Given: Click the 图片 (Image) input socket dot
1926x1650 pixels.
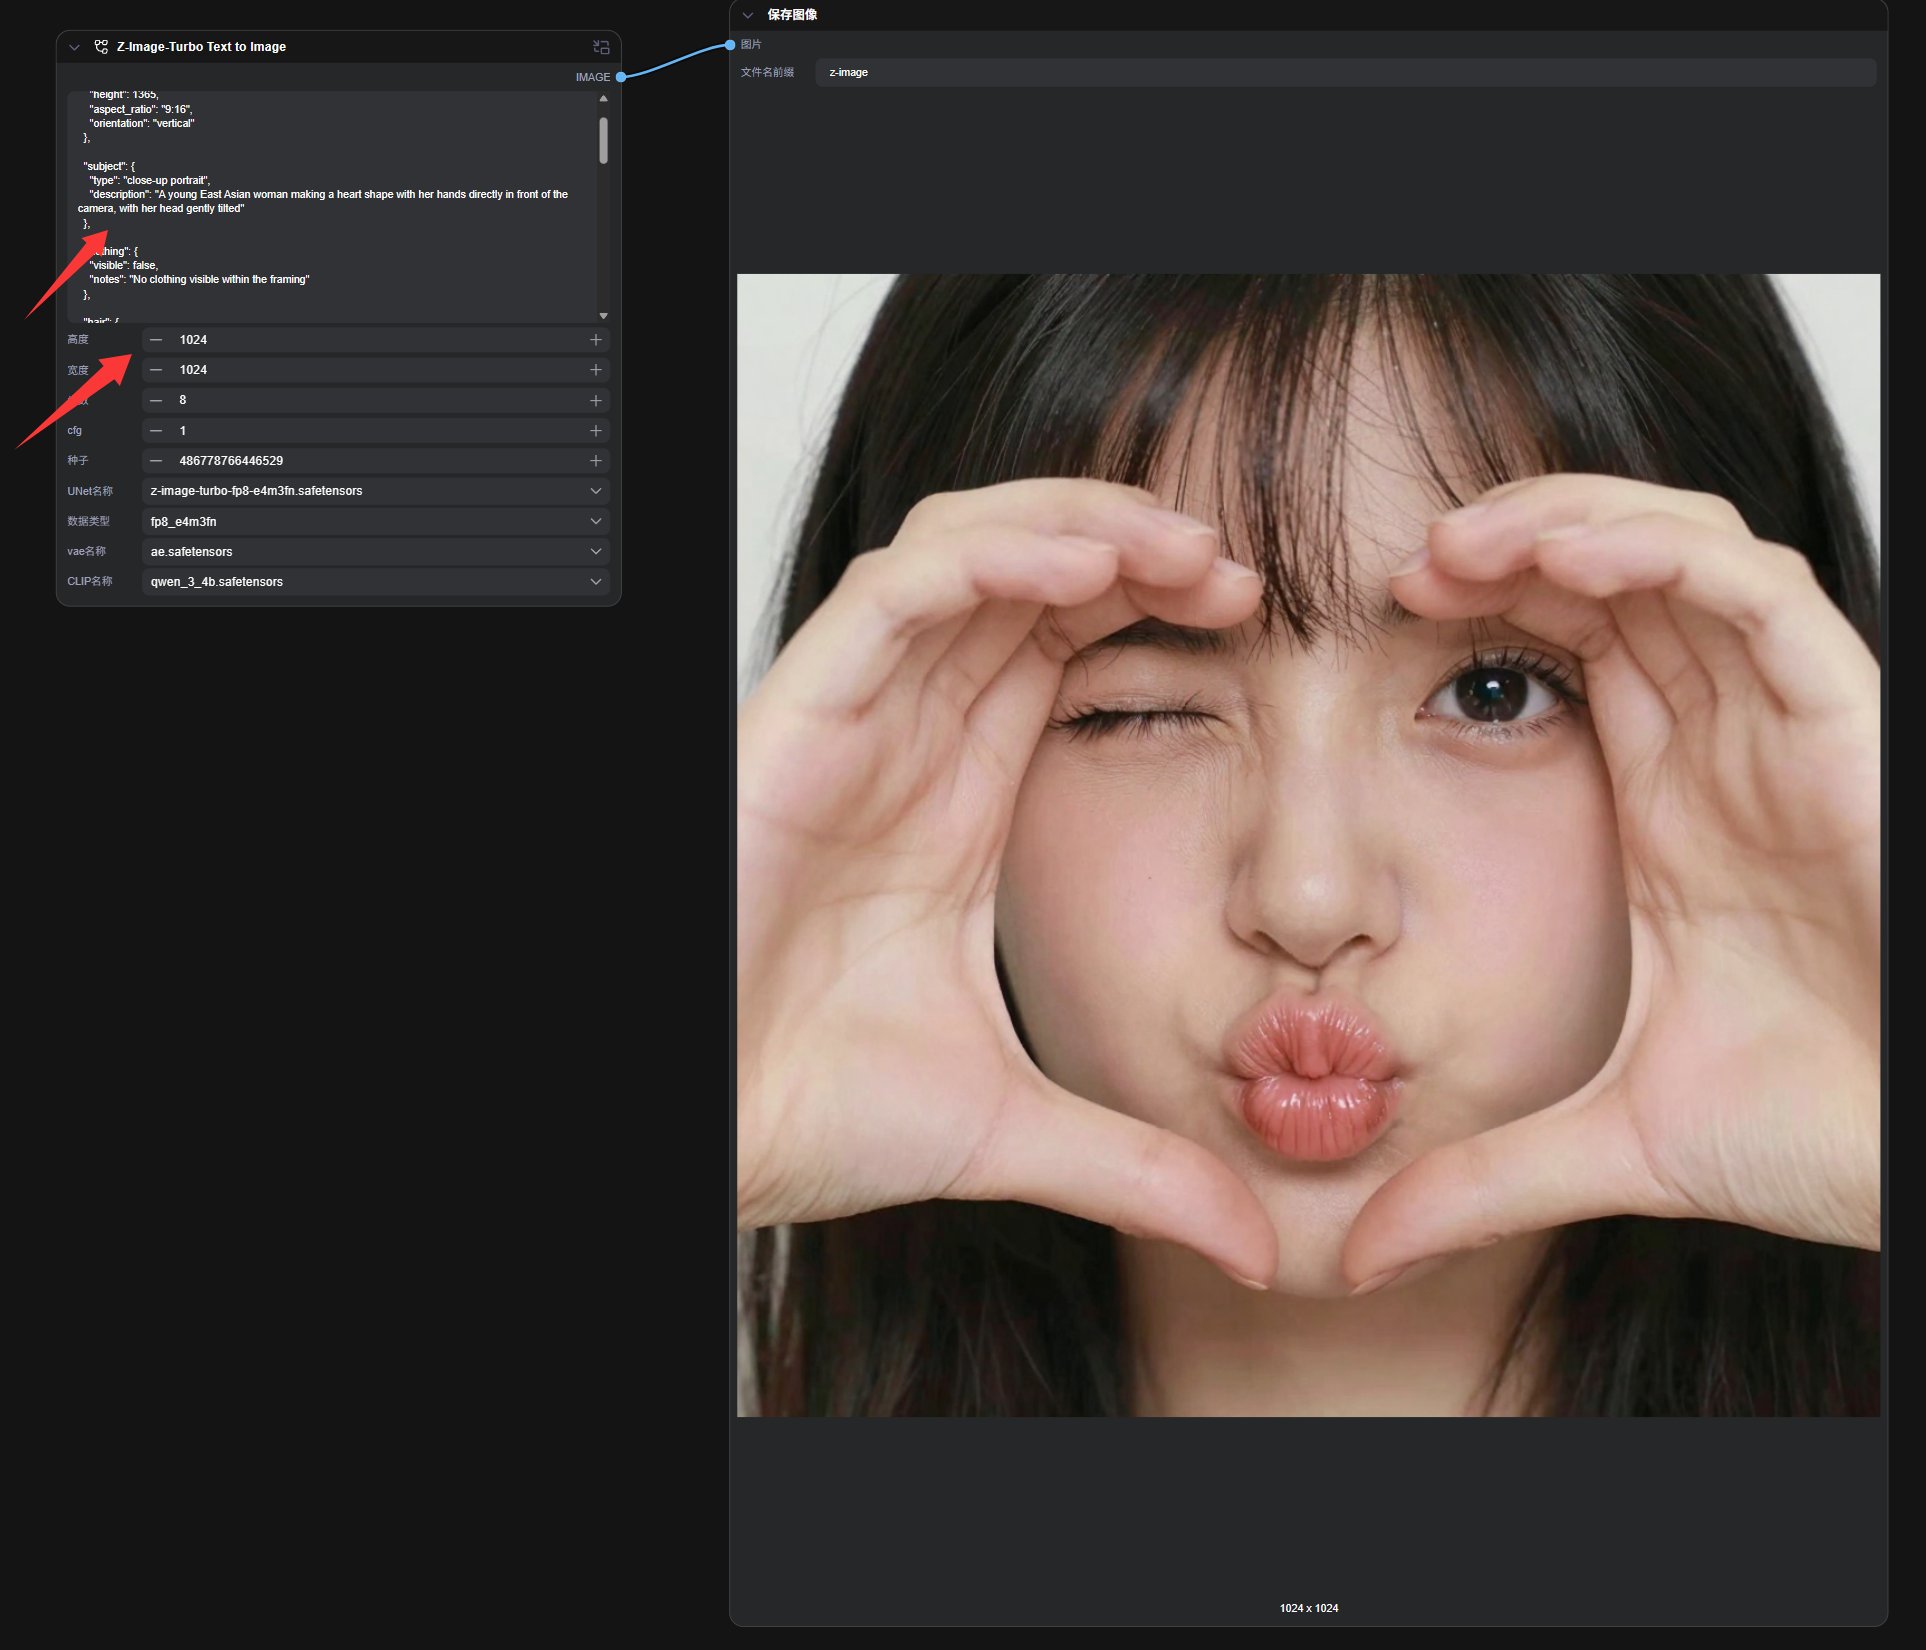Looking at the screenshot, I should pos(730,45).
